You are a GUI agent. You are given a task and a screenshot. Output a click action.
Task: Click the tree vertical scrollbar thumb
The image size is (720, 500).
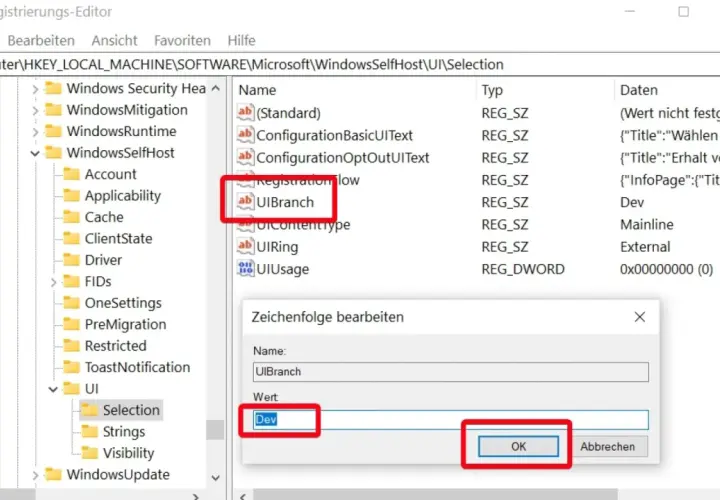215,430
